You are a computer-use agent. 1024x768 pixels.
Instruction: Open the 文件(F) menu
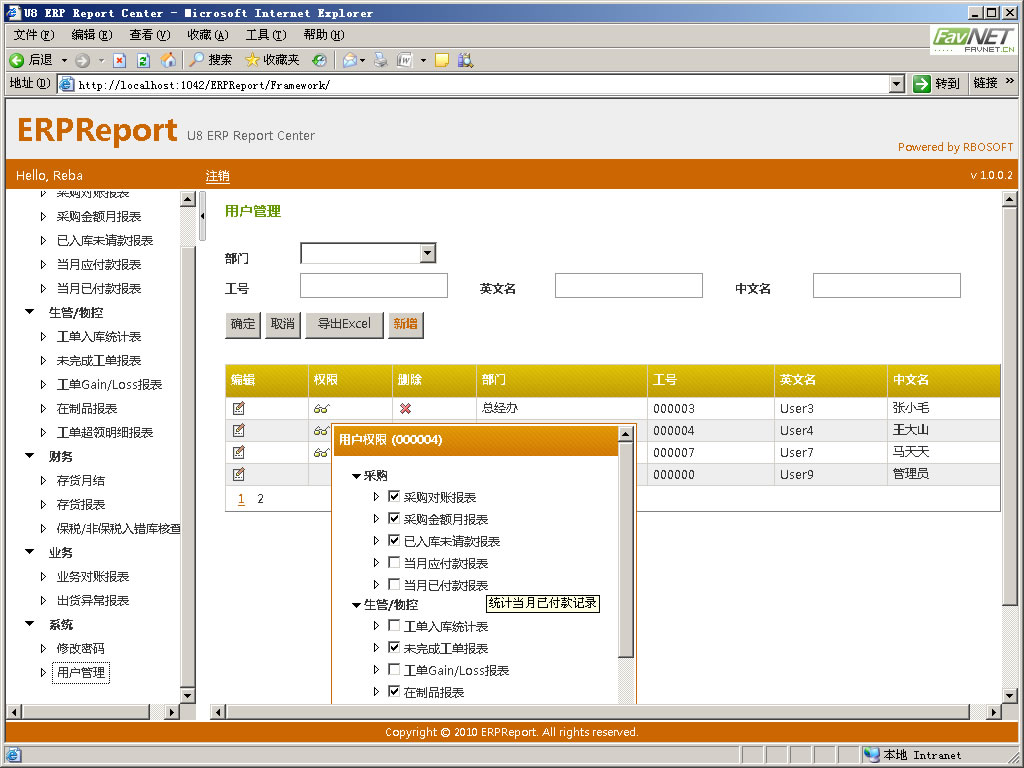tap(34, 35)
